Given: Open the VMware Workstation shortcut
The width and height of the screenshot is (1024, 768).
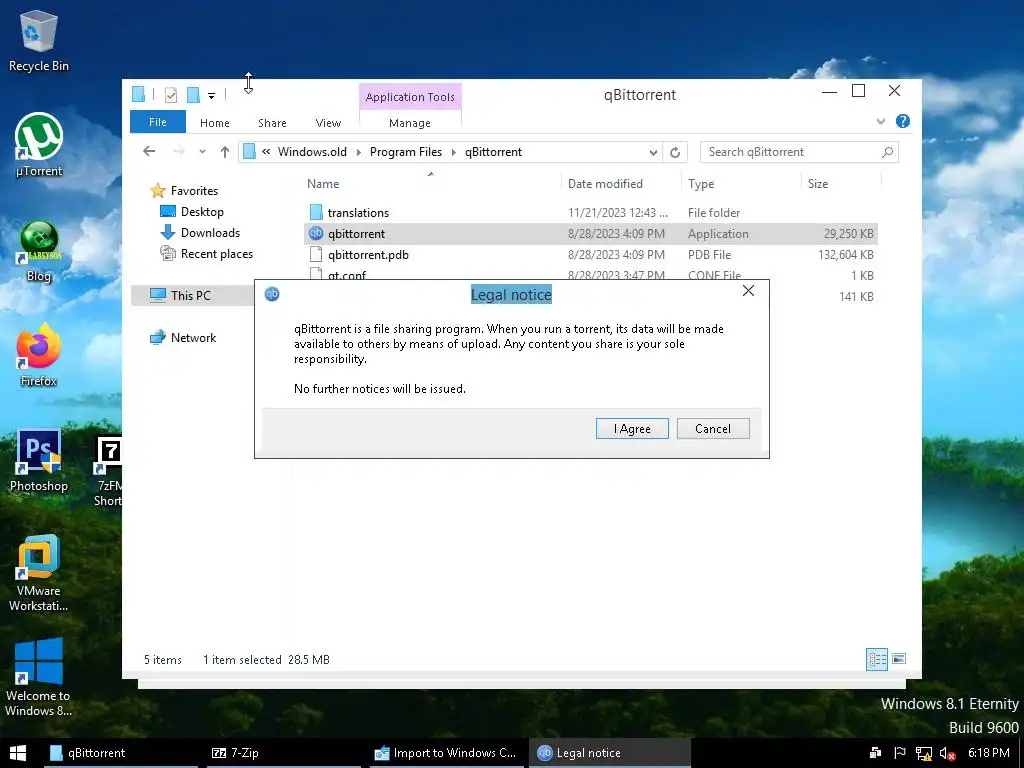Looking at the screenshot, I should coord(39,573).
